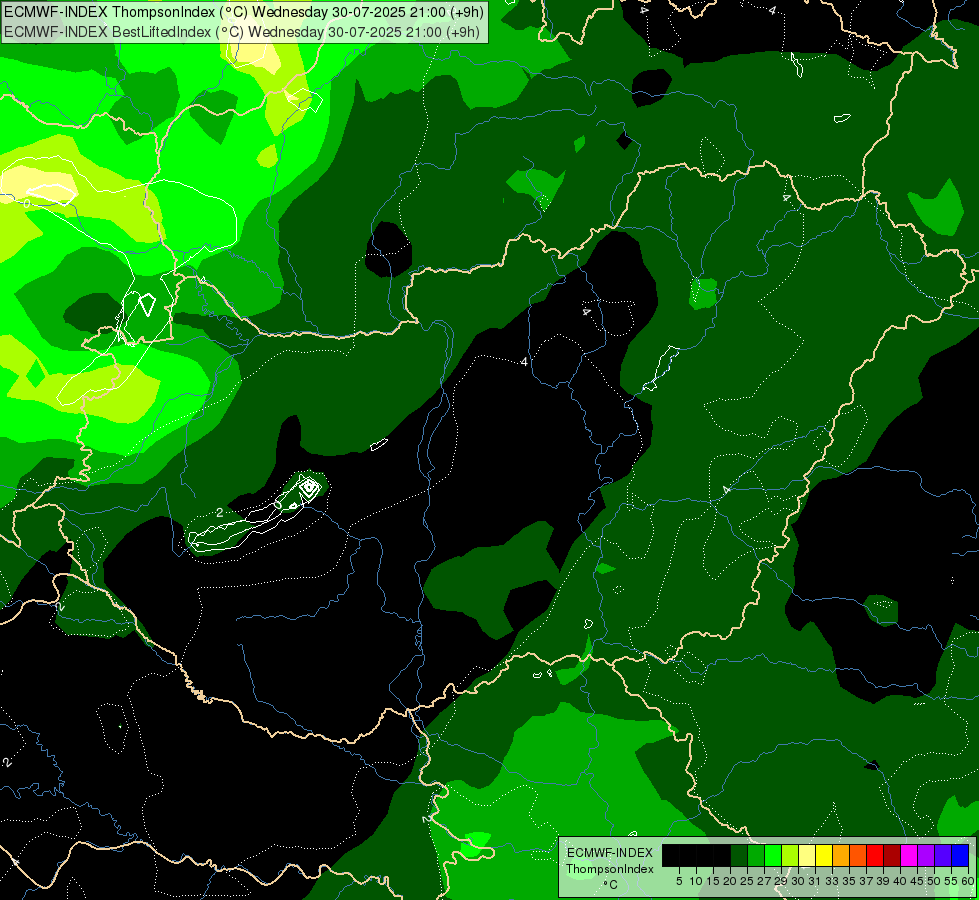Select the purple legend swatch (45–50)

coord(926,855)
